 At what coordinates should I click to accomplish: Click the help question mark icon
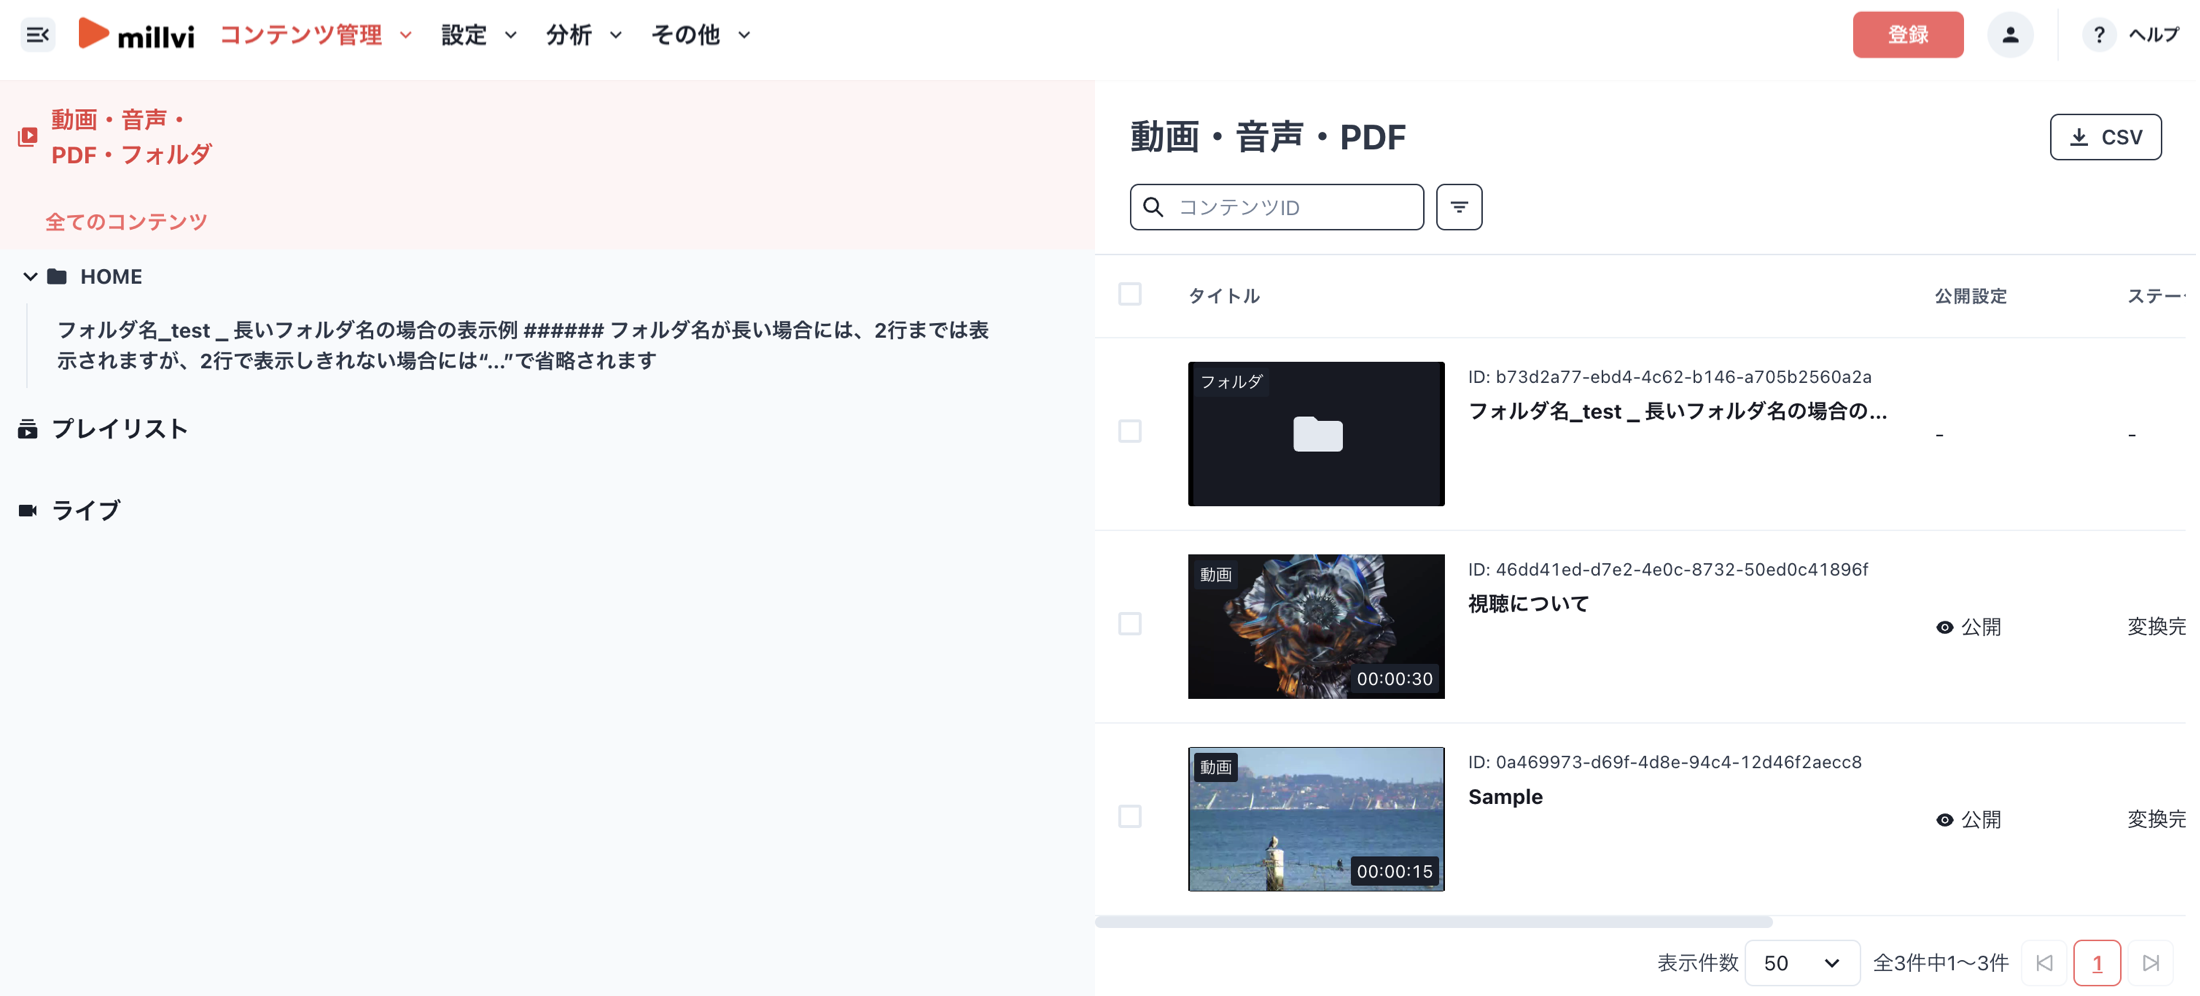click(2098, 35)
